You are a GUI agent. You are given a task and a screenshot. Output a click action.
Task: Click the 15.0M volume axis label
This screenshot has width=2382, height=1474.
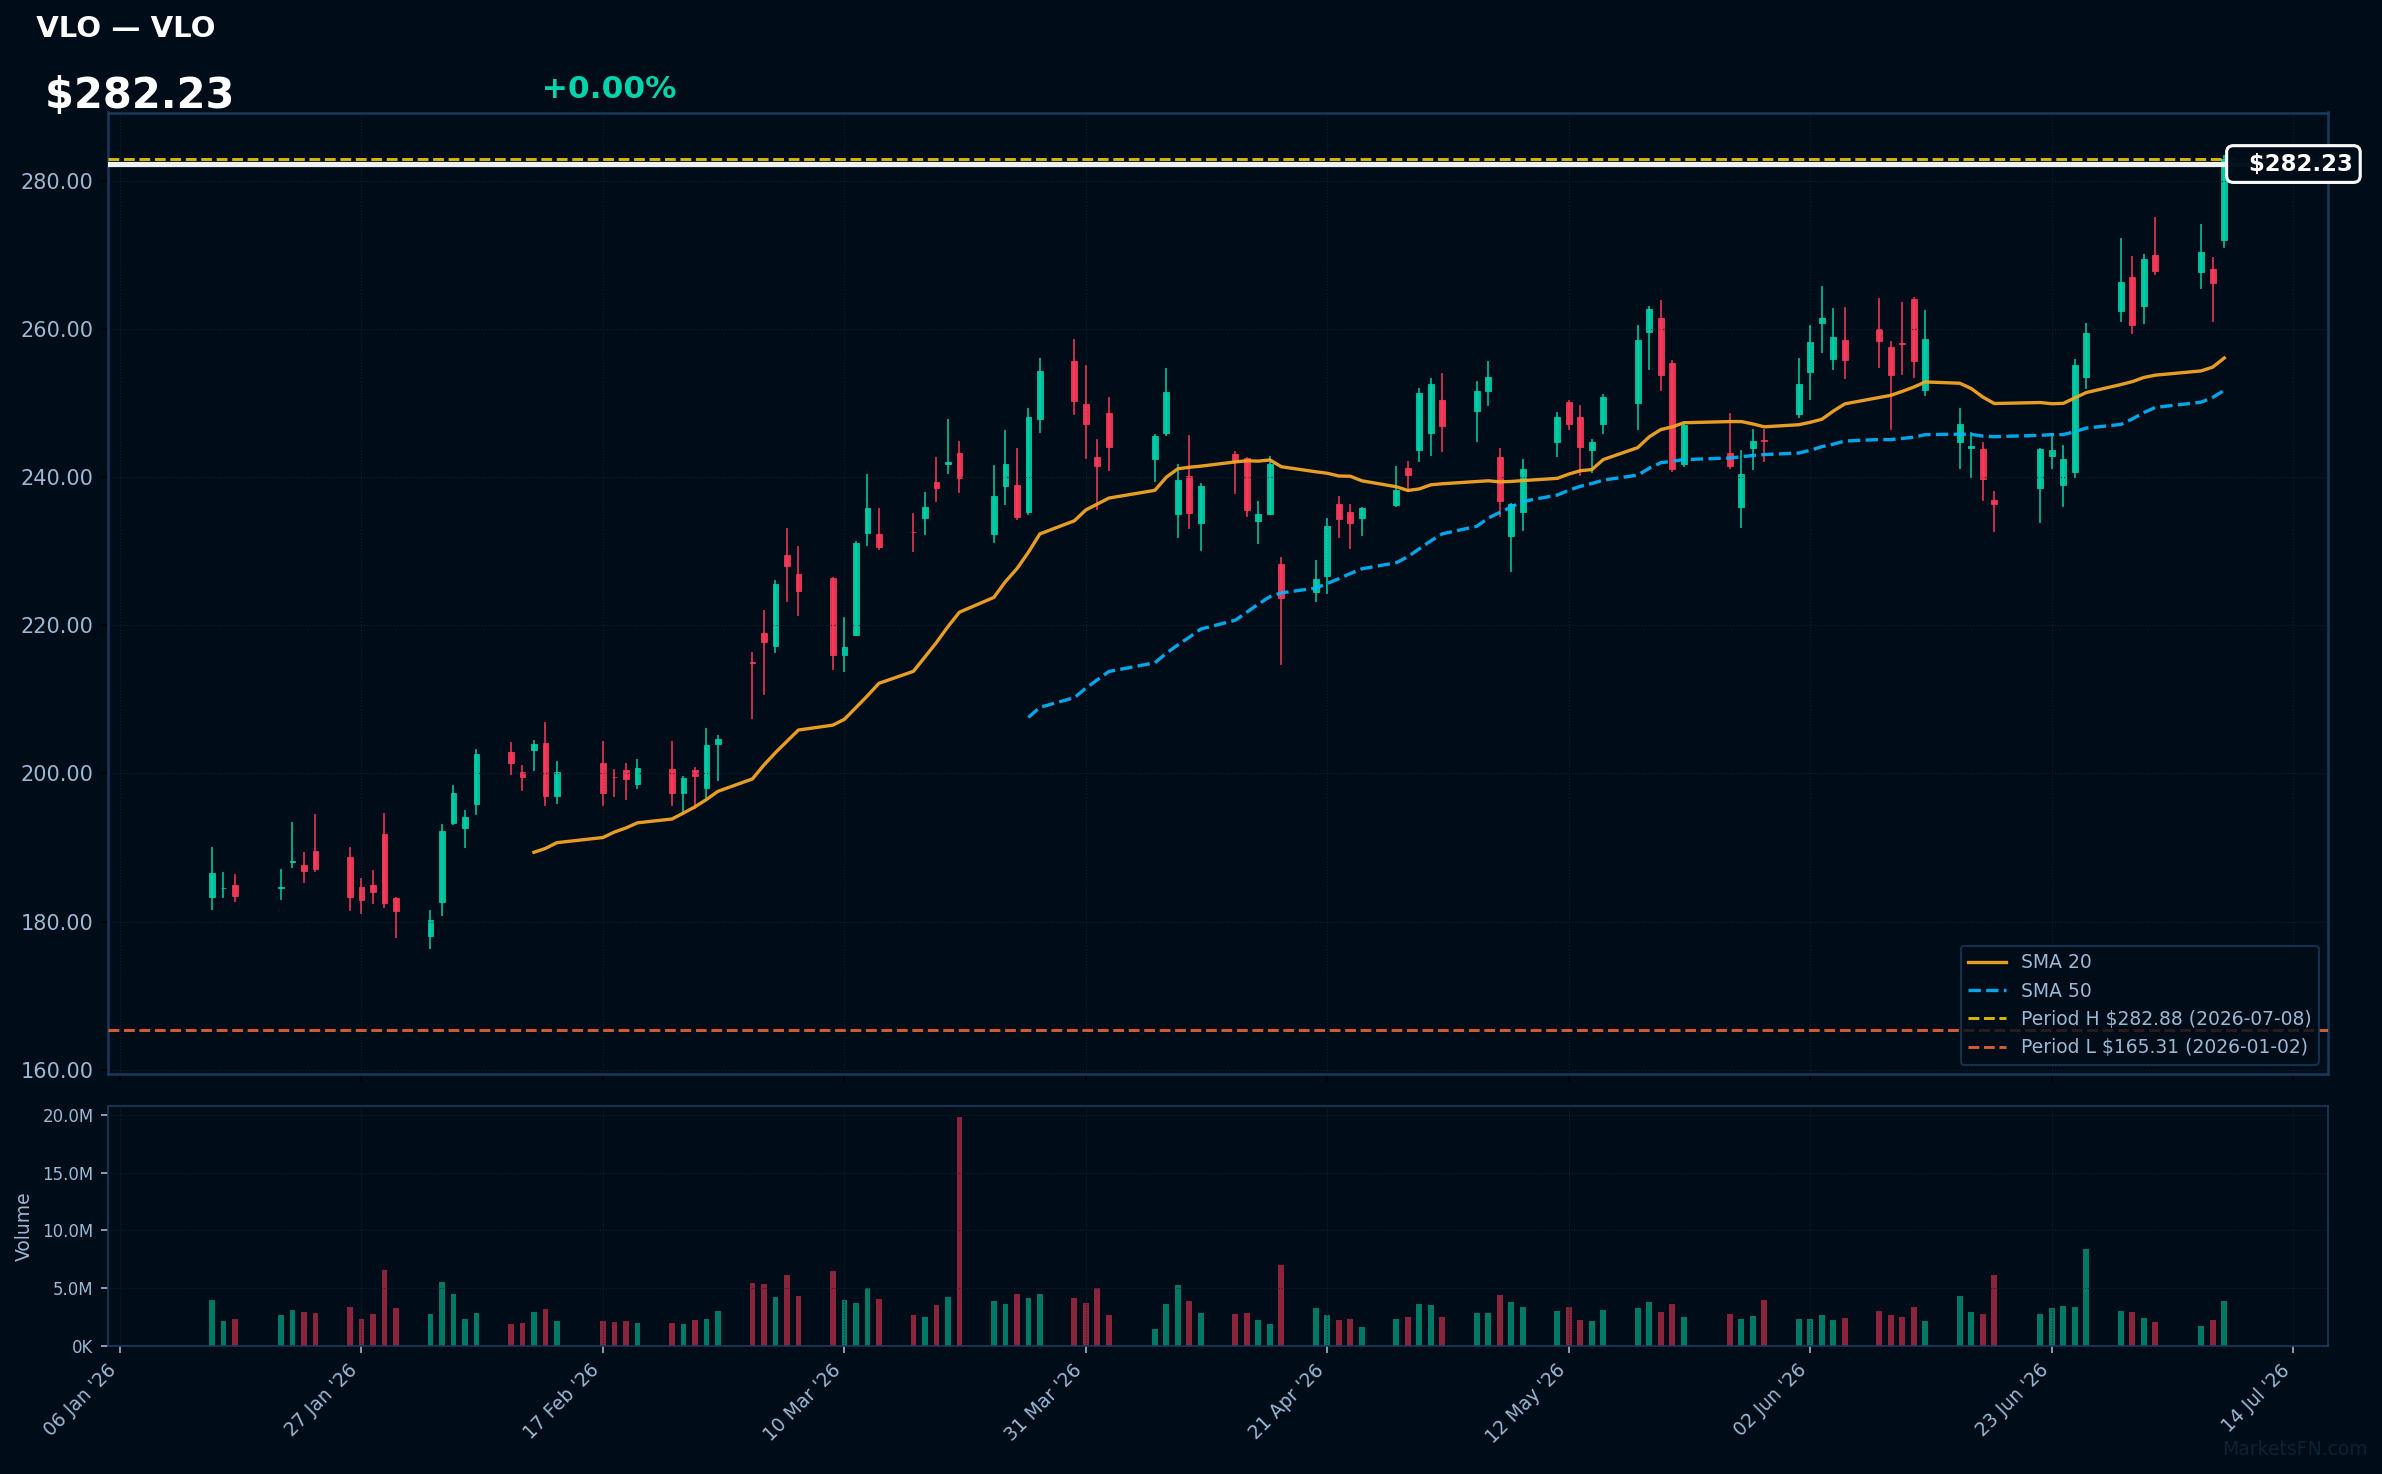(68, 1174)
